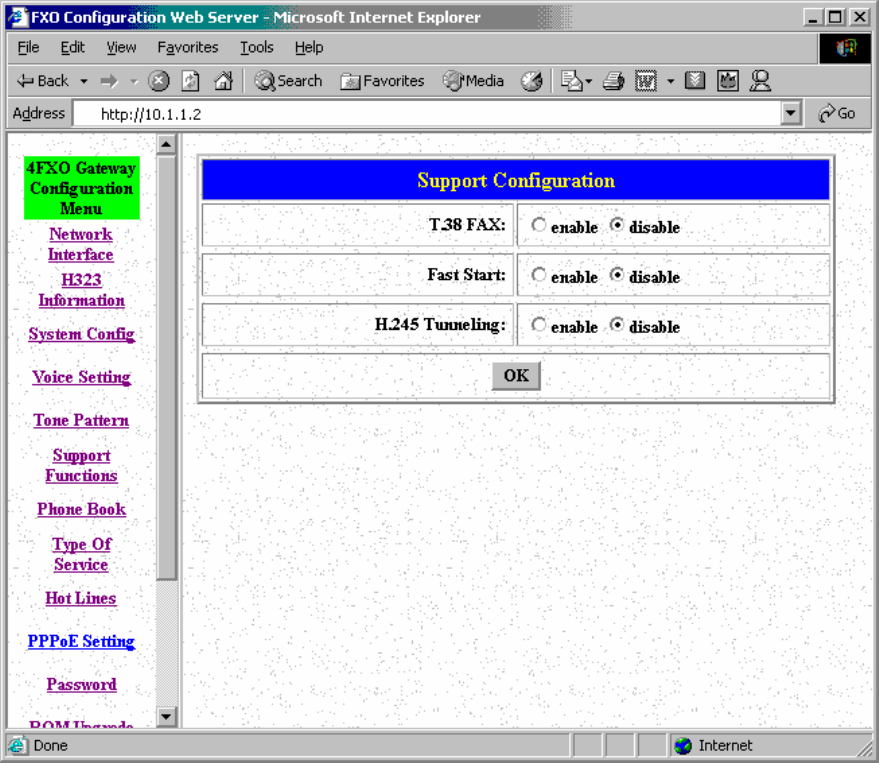Image resolution: width=879 pixels, height=763 pixels.
Task: Click the address URL field
Action: [430, 114]
